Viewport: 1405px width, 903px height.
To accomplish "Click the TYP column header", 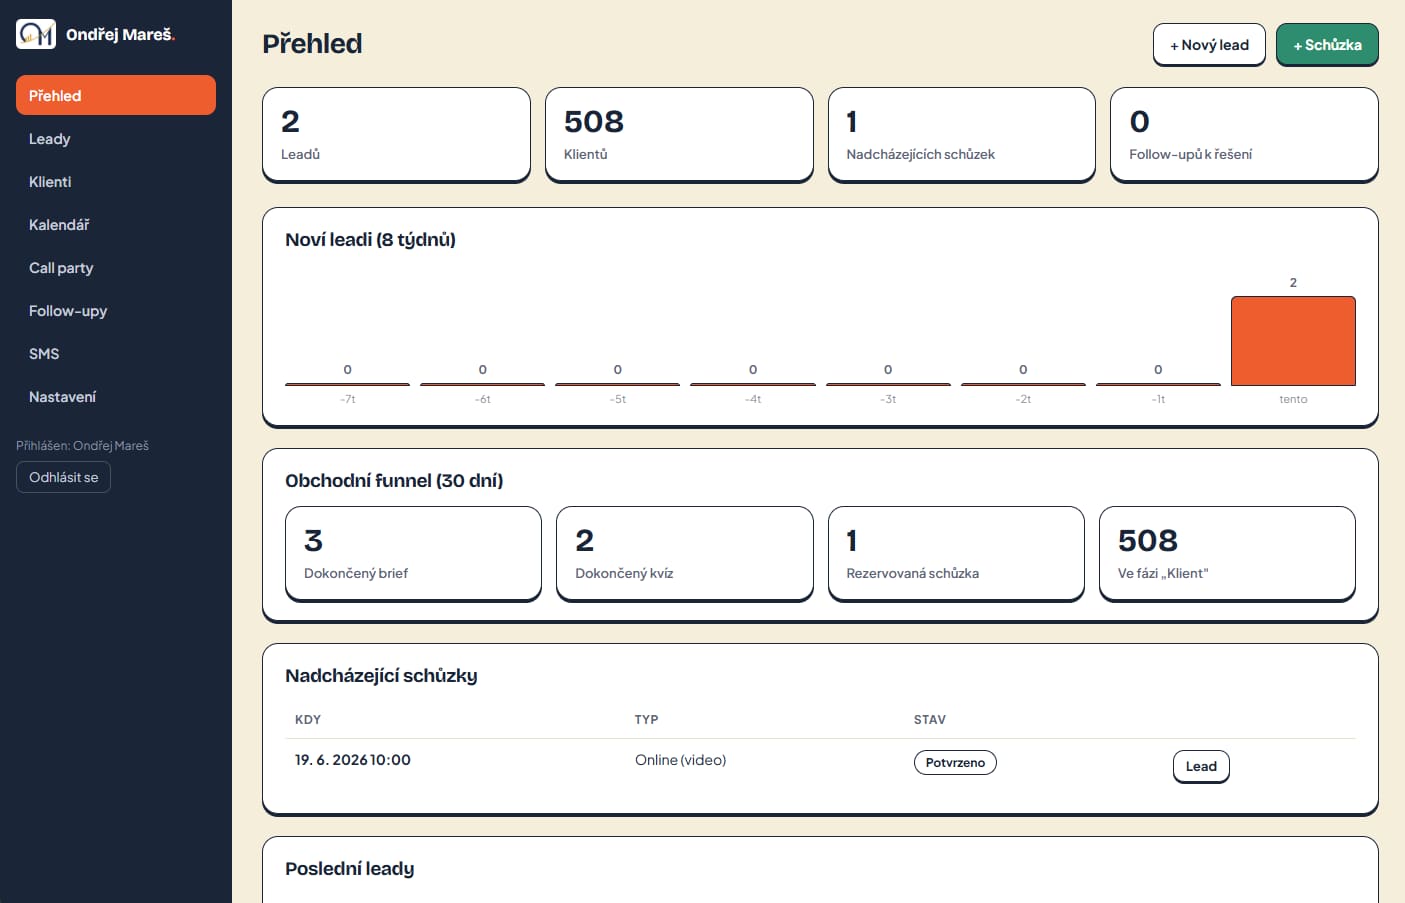I will pos(646,720).
